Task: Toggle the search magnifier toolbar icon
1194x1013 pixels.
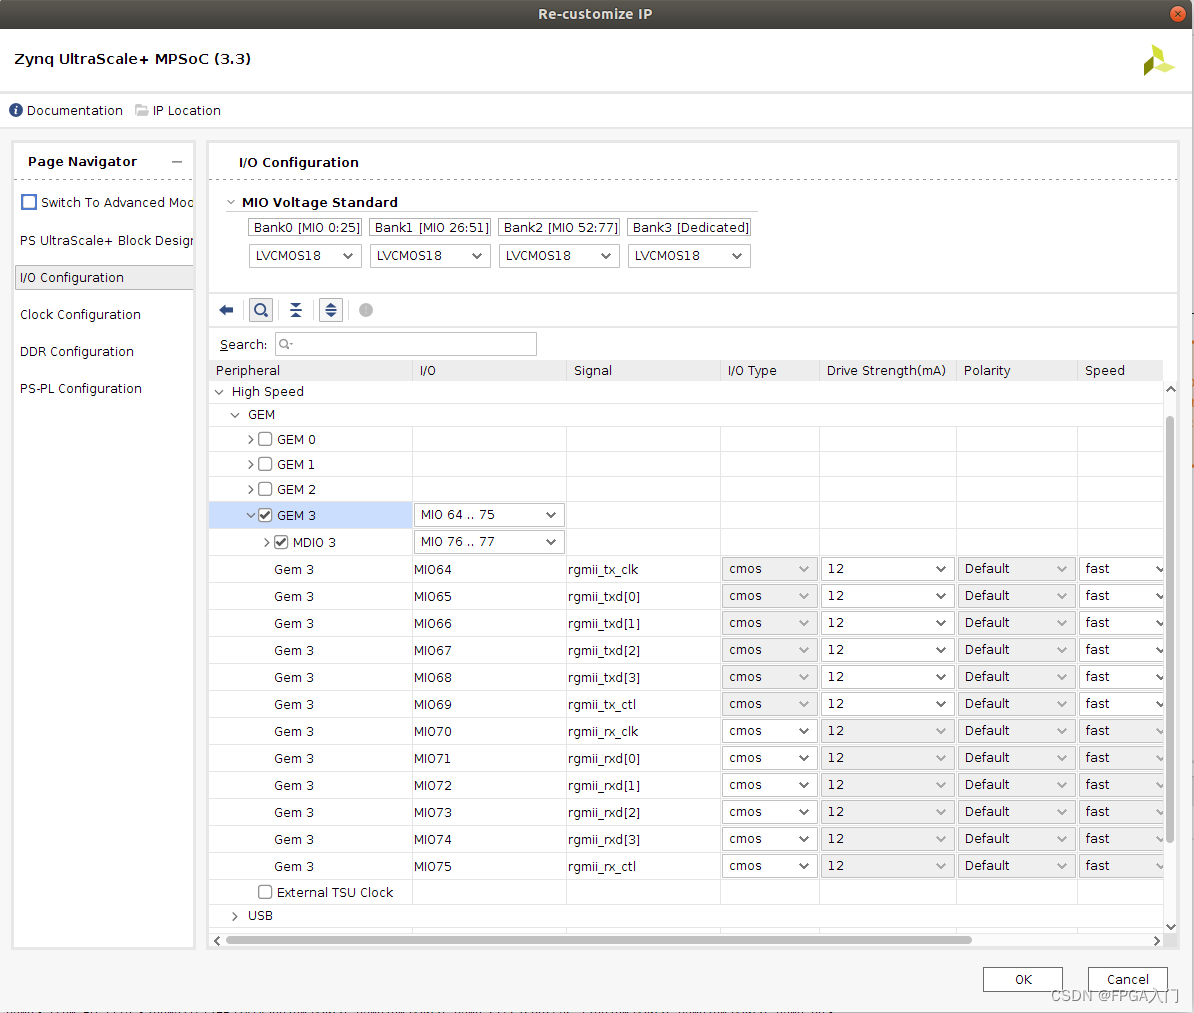Action: pyautogui.click(x=261, y=310)
